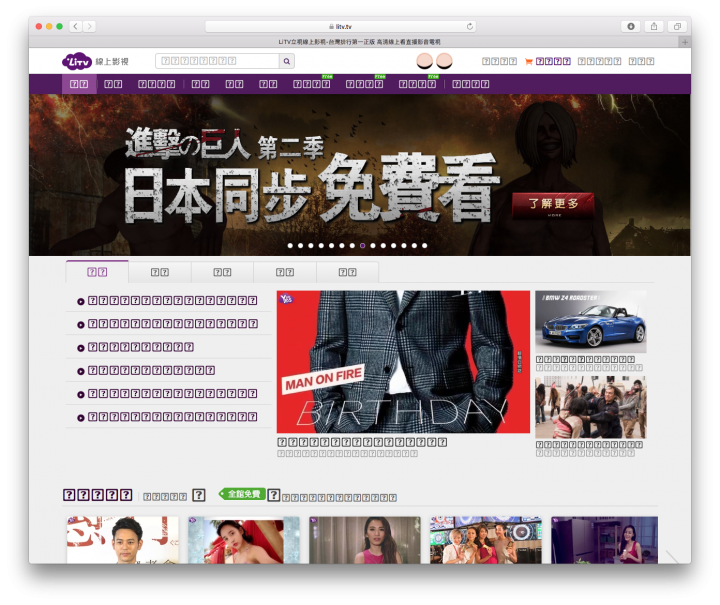Jump to the last carousel dot

pos(425,246)
